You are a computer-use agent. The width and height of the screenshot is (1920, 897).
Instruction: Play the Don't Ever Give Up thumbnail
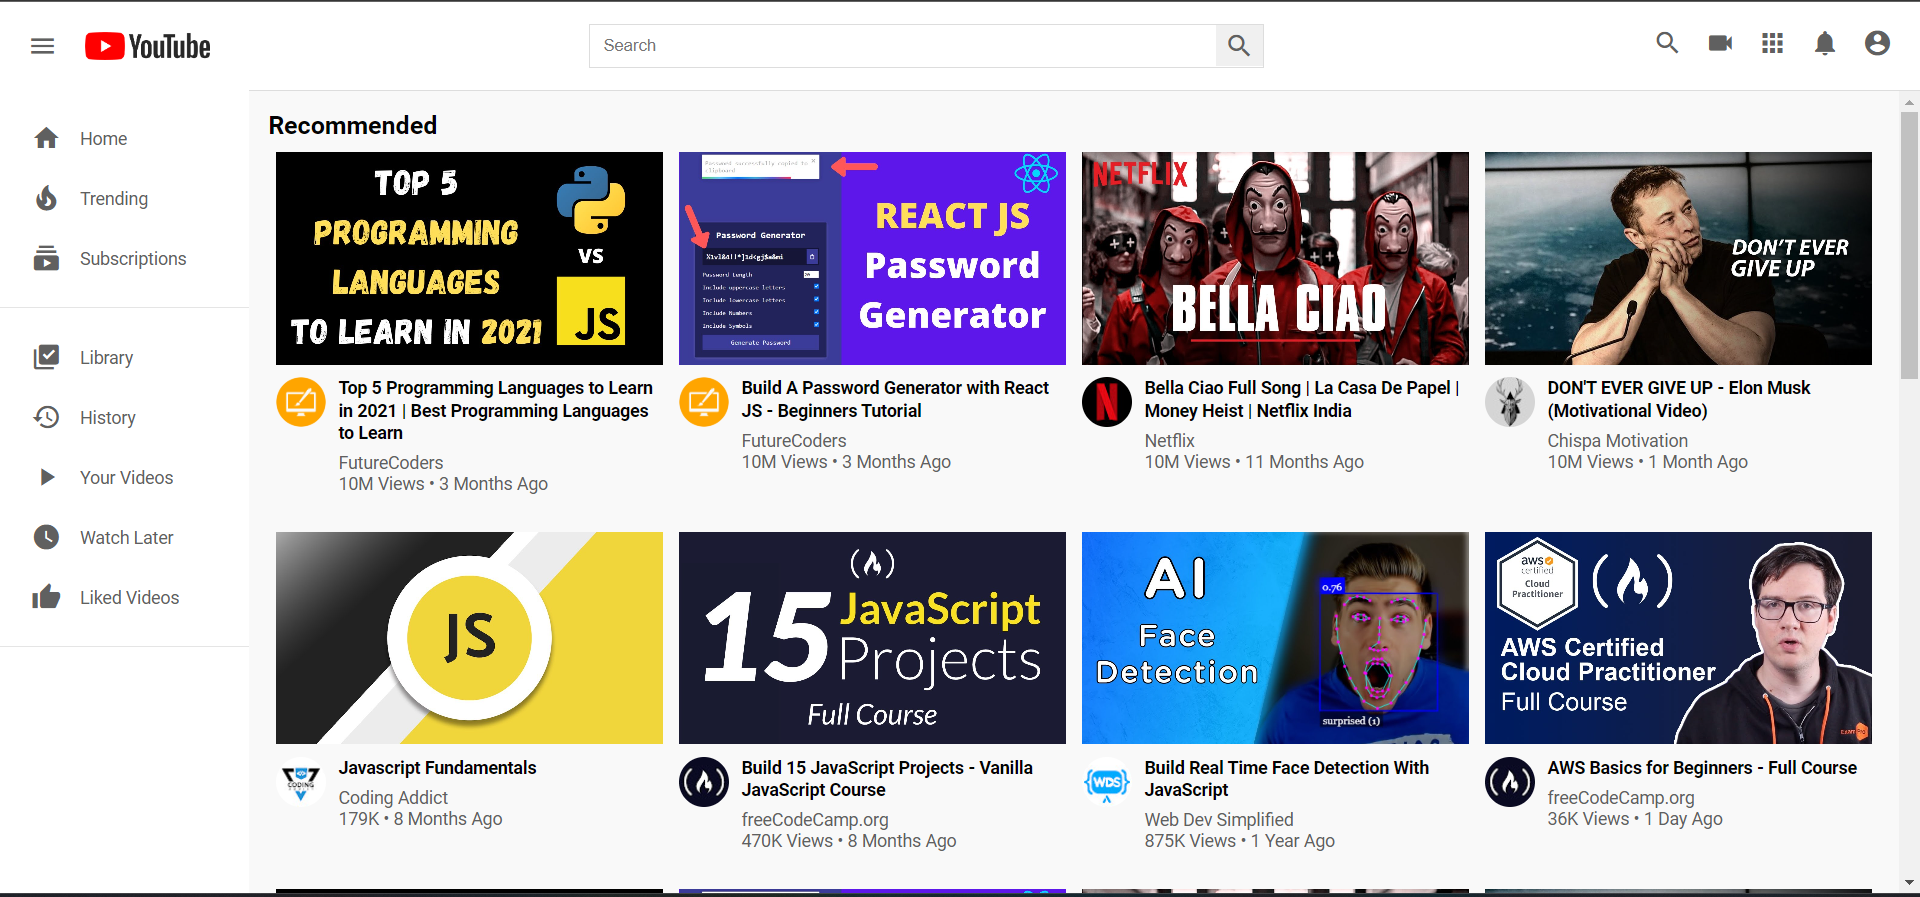[x=1678, y=258]
